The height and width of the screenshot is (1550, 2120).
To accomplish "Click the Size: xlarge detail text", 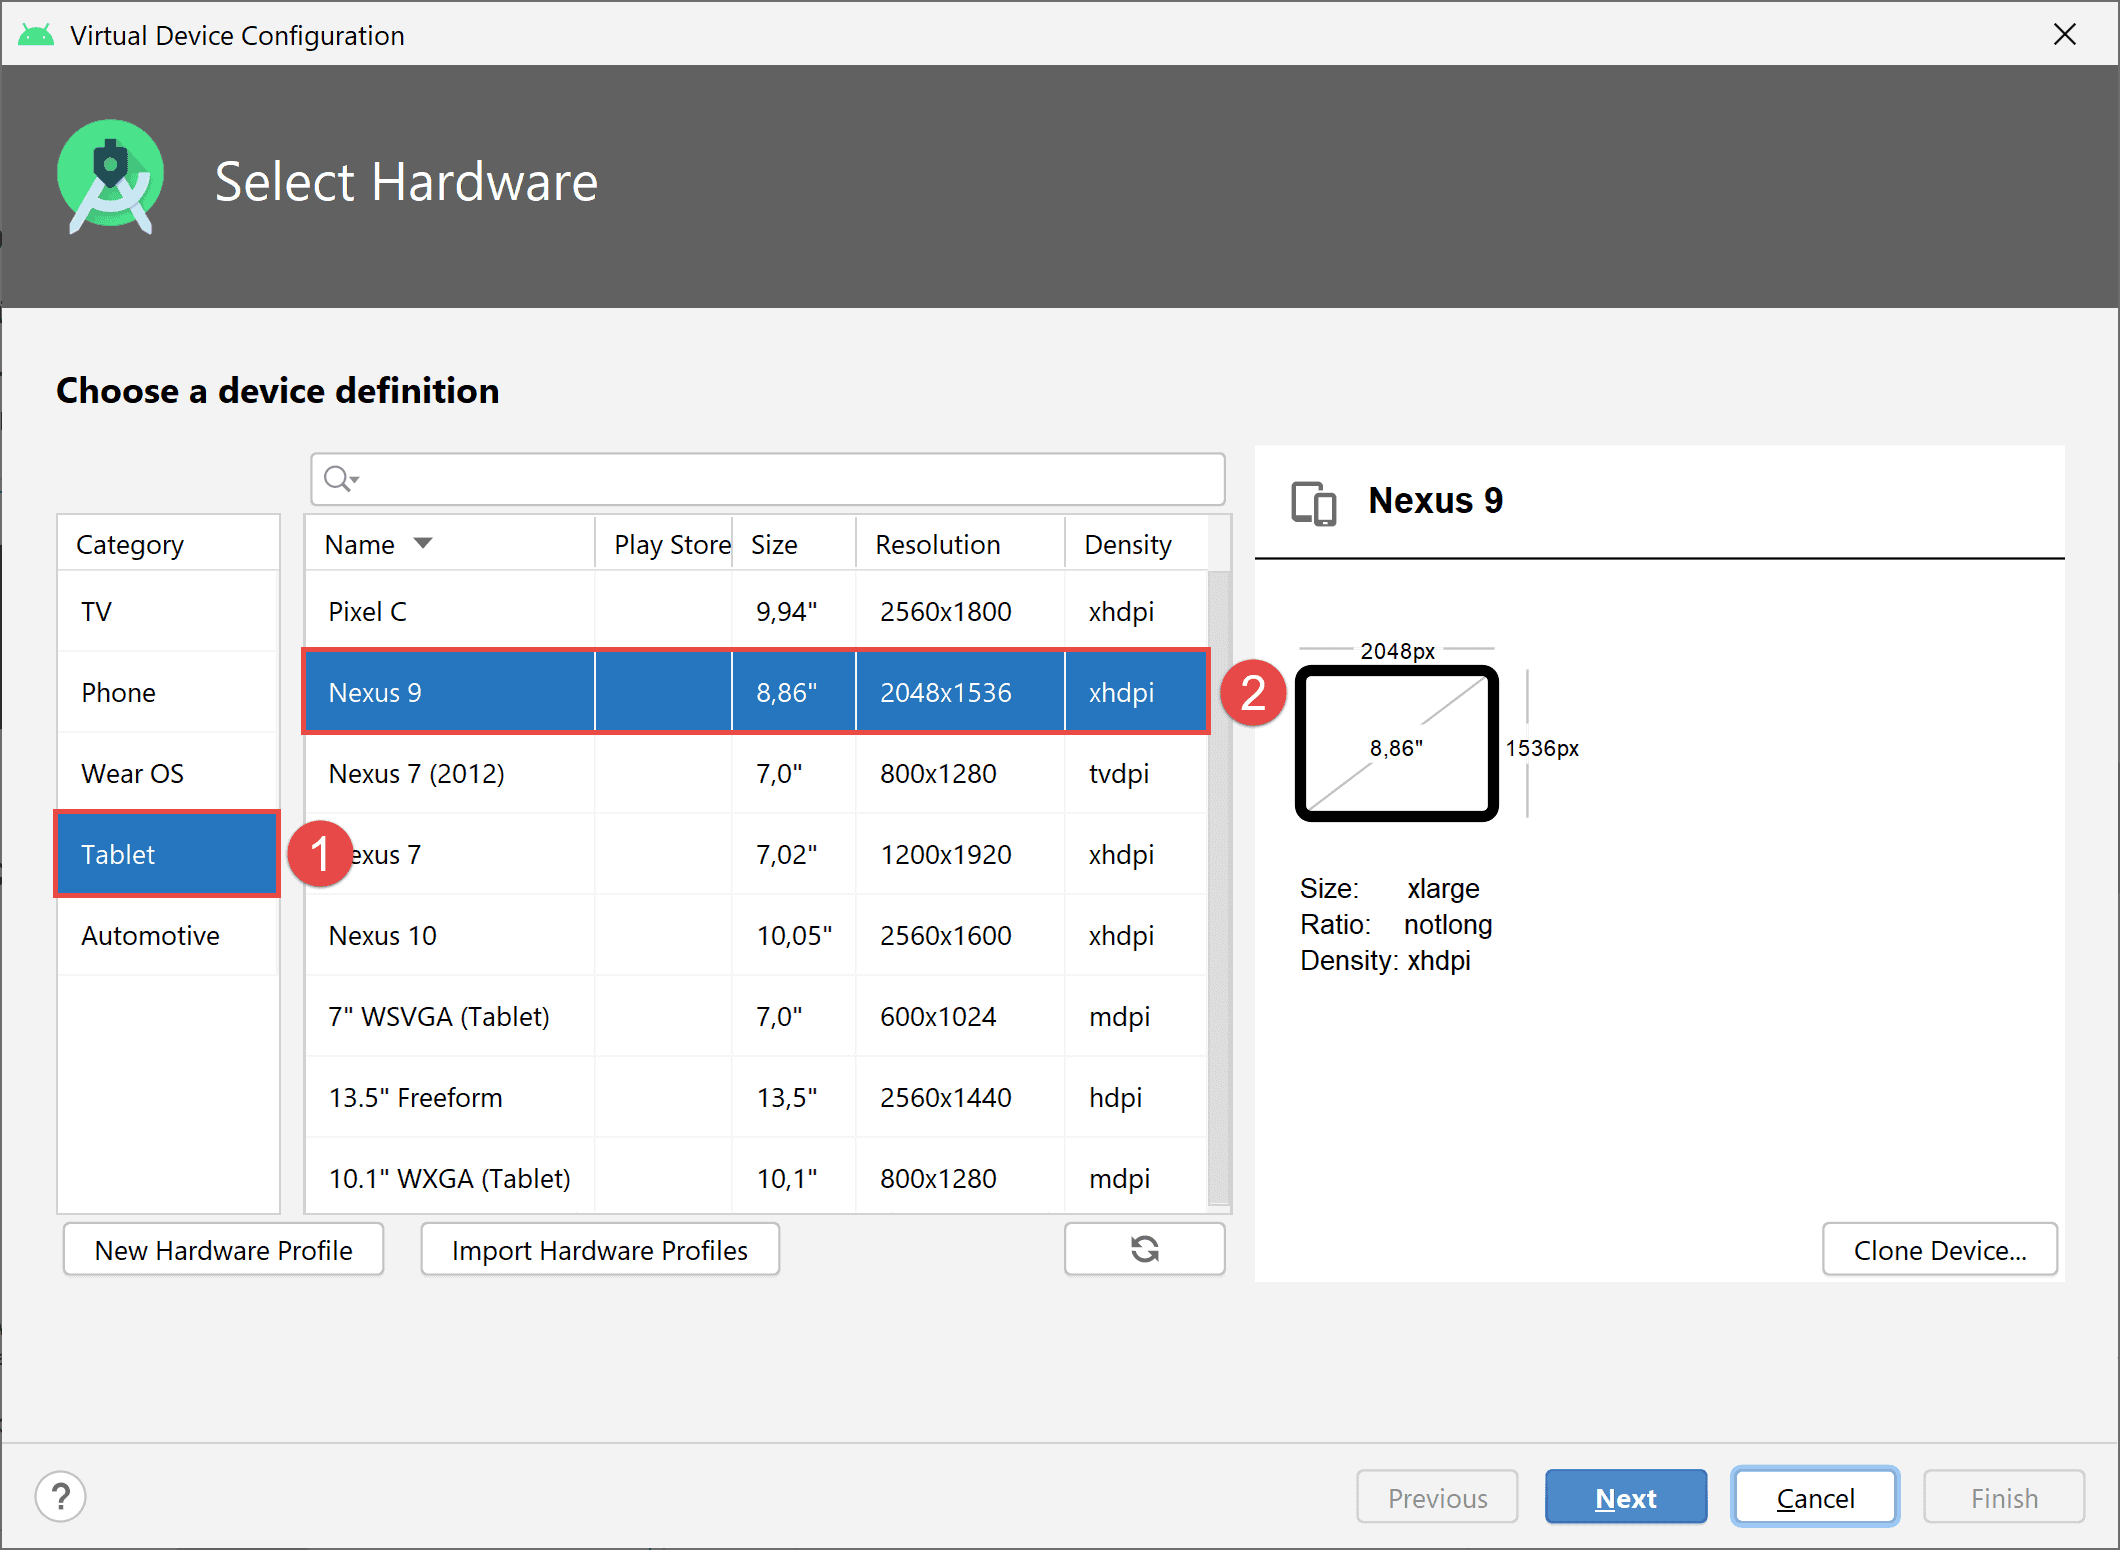I will [1389, 888].
